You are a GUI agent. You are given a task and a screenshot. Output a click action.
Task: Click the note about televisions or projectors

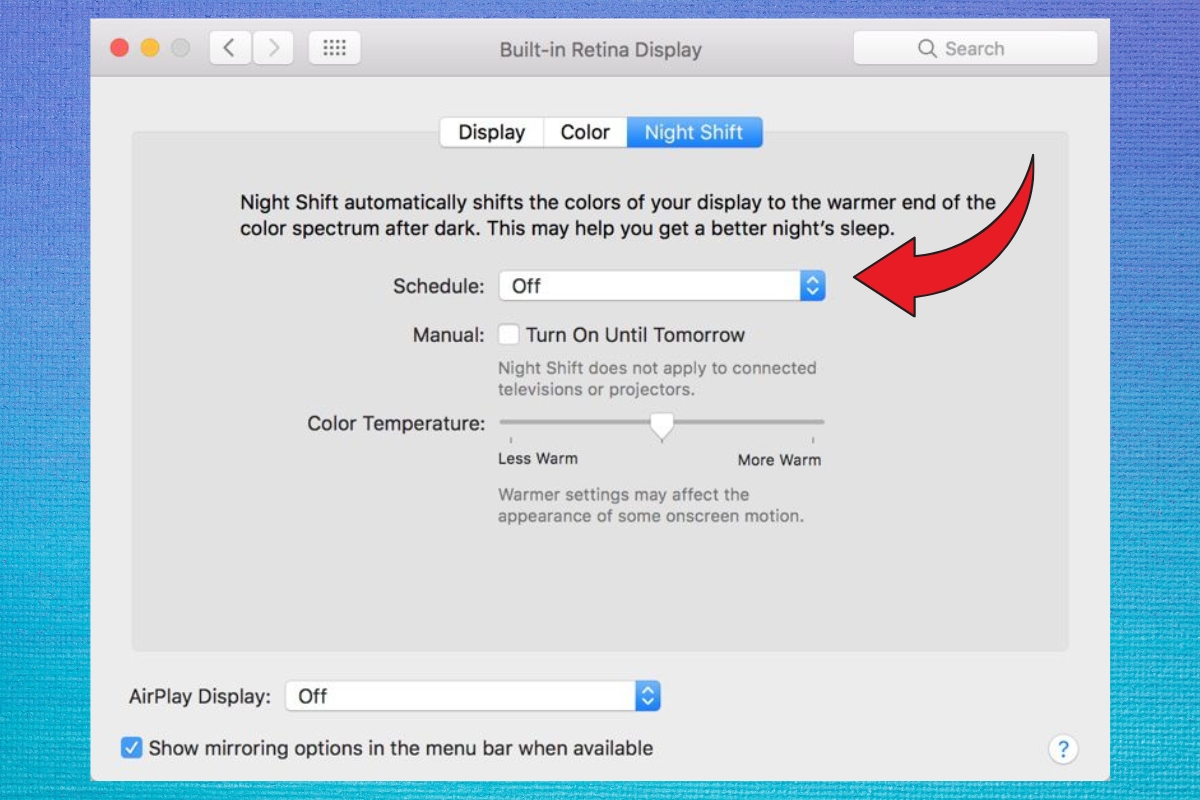click(657, 379)
